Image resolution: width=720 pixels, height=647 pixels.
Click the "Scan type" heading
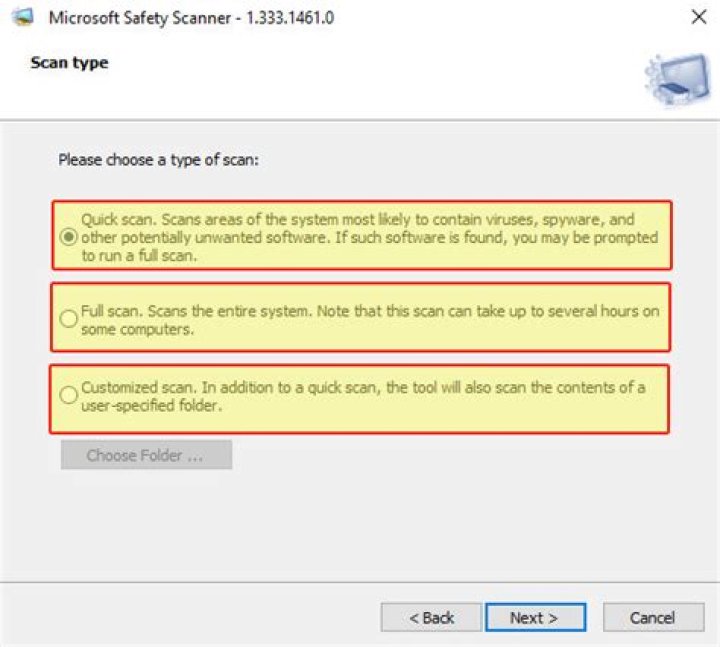tap(69, 63)
